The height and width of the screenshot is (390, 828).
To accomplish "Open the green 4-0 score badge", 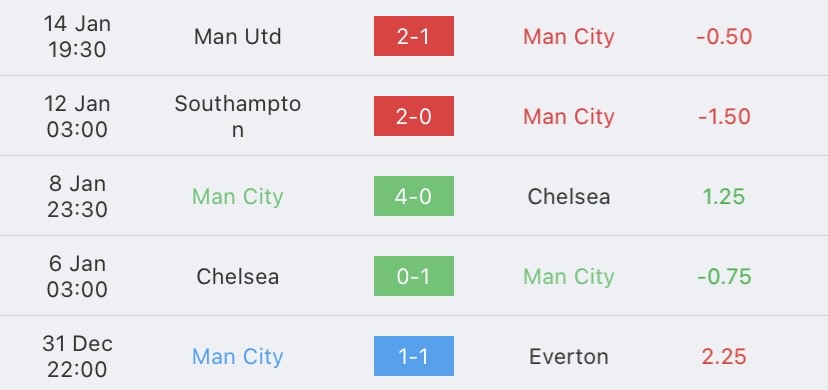I will (413, 196).
